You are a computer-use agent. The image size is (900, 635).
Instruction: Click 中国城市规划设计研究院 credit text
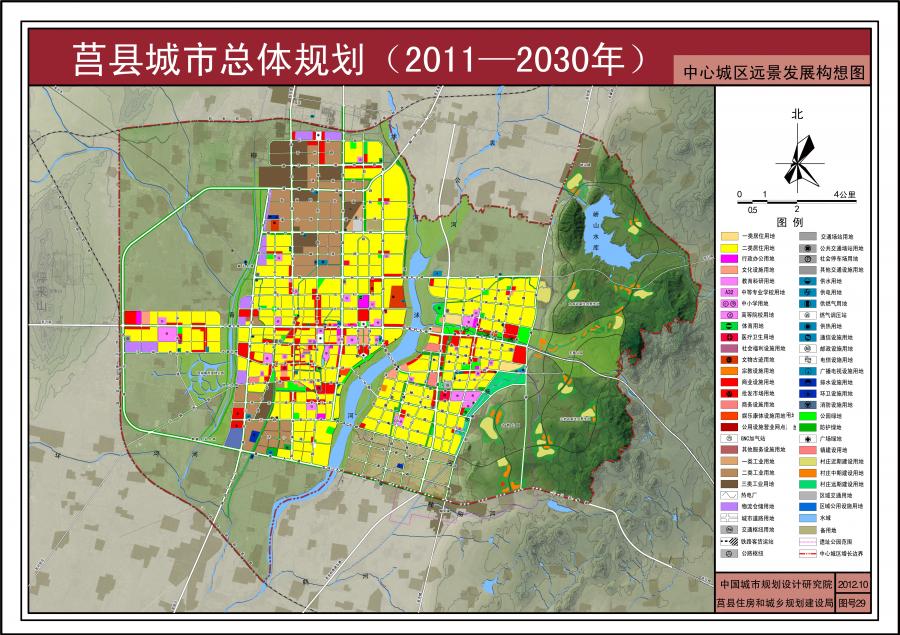[x=776, y=584]
